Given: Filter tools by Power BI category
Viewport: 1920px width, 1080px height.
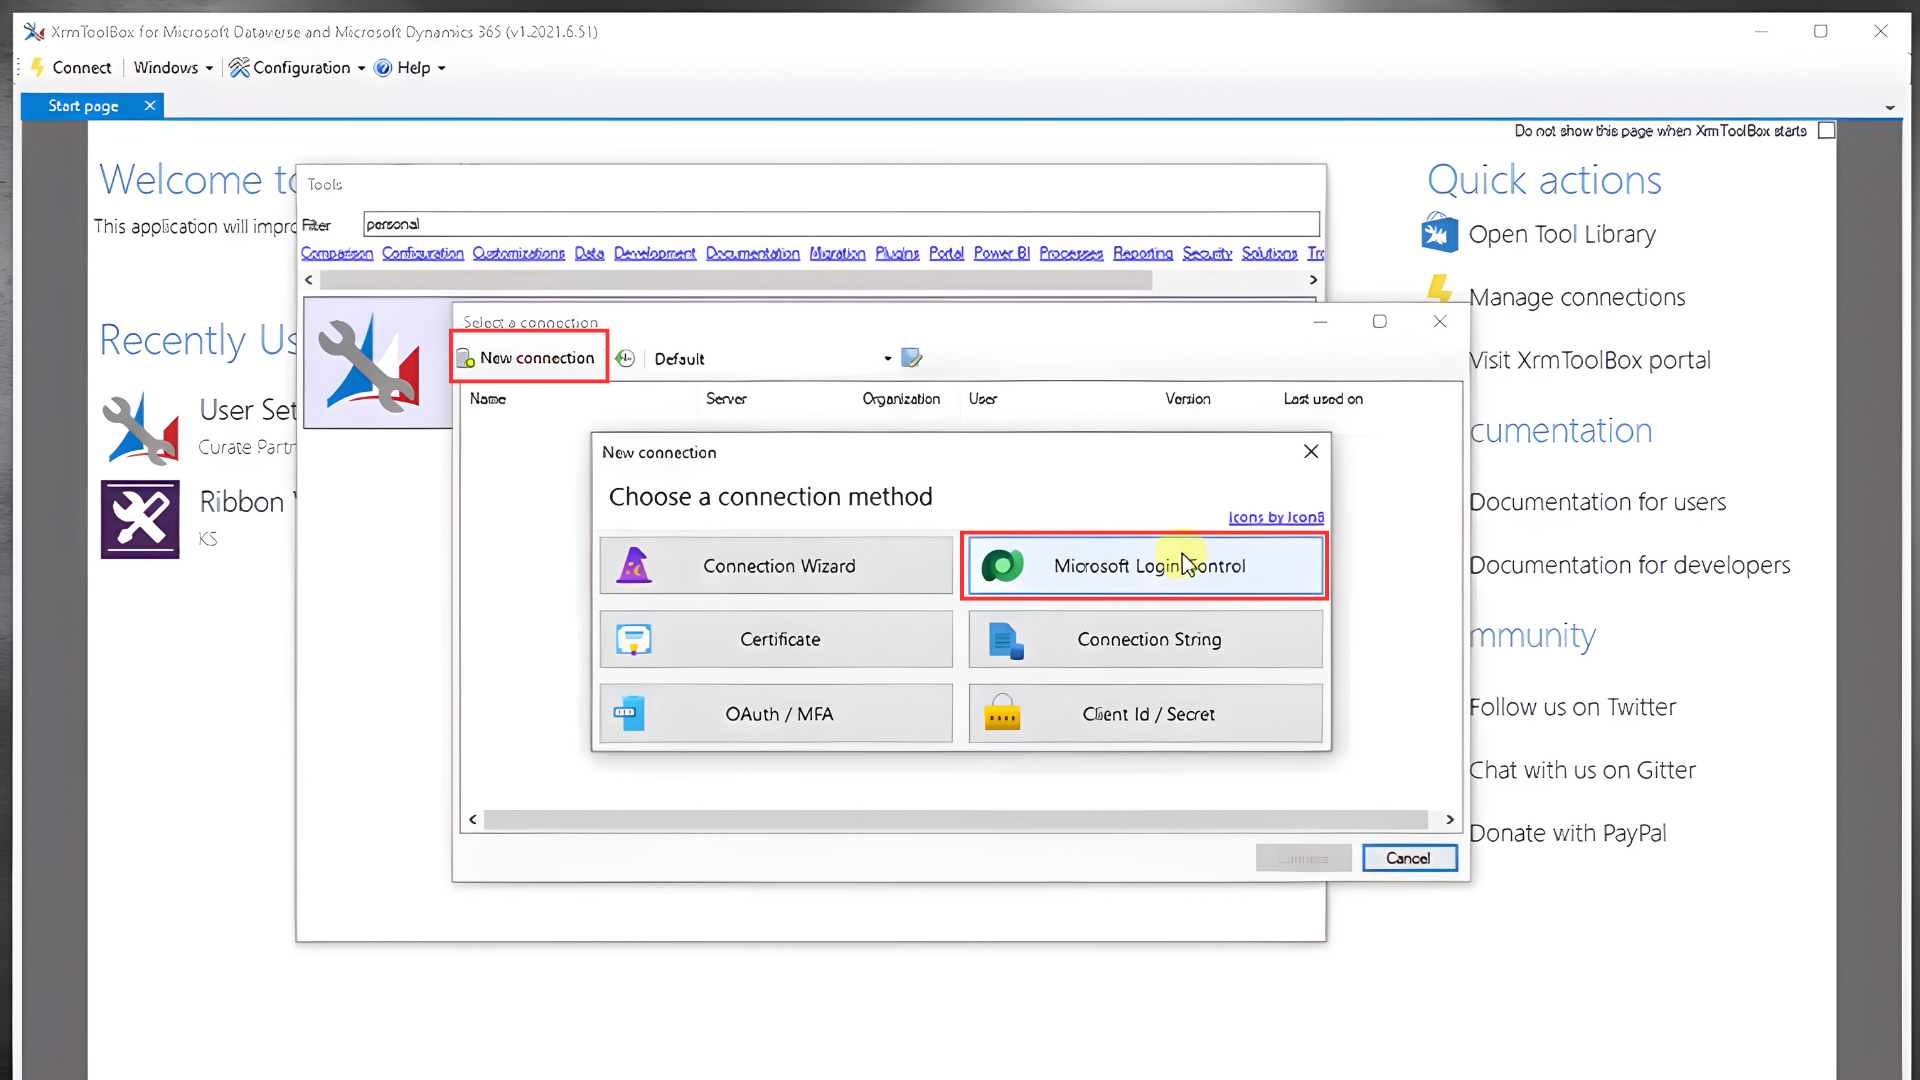Looking at the screenshot, I should tap(1002, 254).
